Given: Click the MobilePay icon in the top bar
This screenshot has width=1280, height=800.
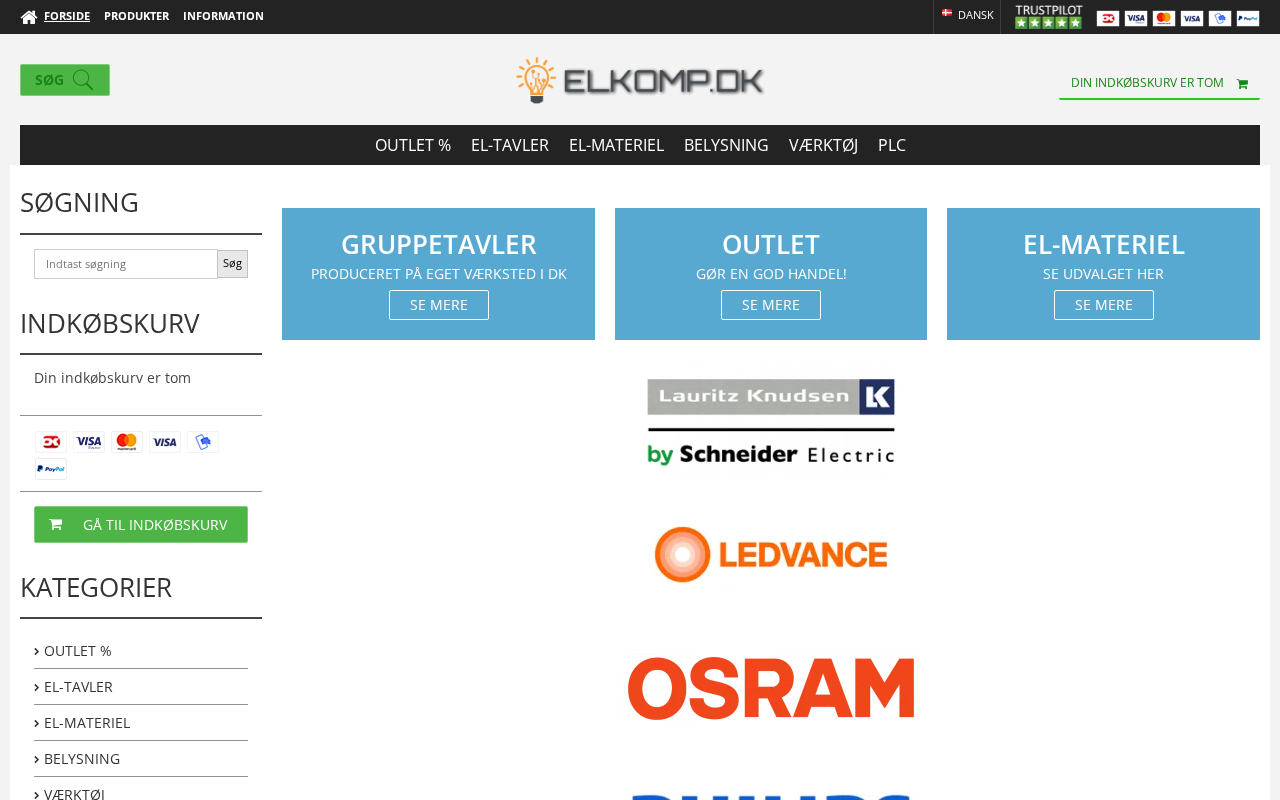Looking at the screenshot, I should [1220, 18].
